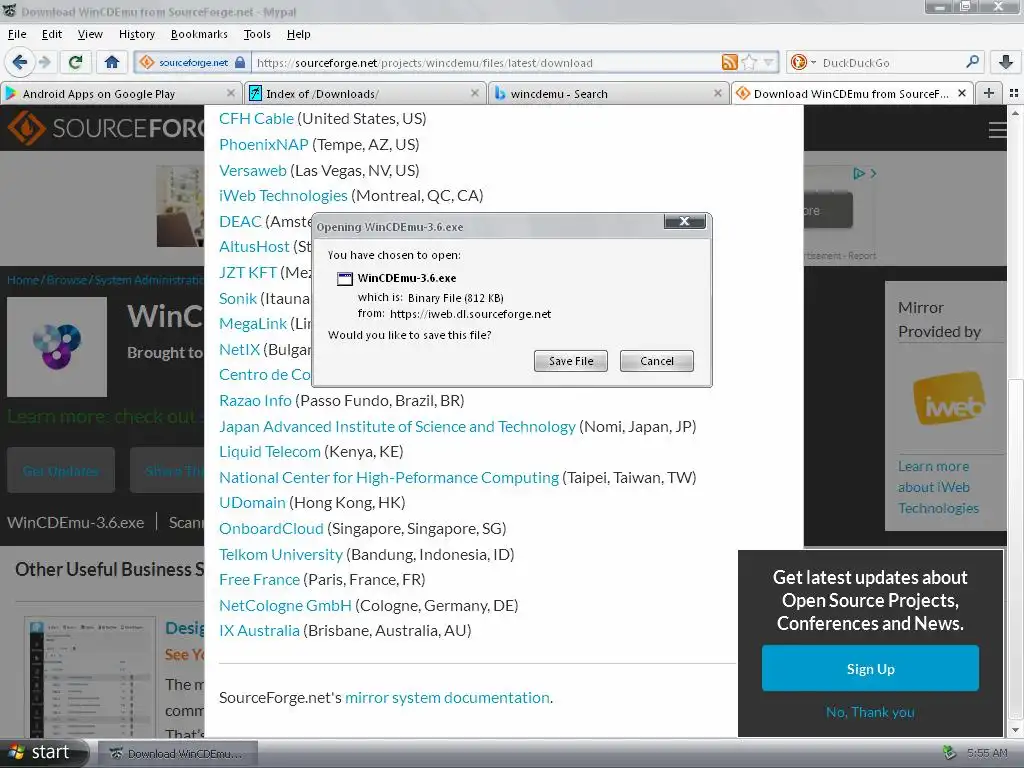Screen dimensions: 1024x768
Task: Click the sourceforge.net site identity badge
Action: pyautogui.click(x=193, y=62)
